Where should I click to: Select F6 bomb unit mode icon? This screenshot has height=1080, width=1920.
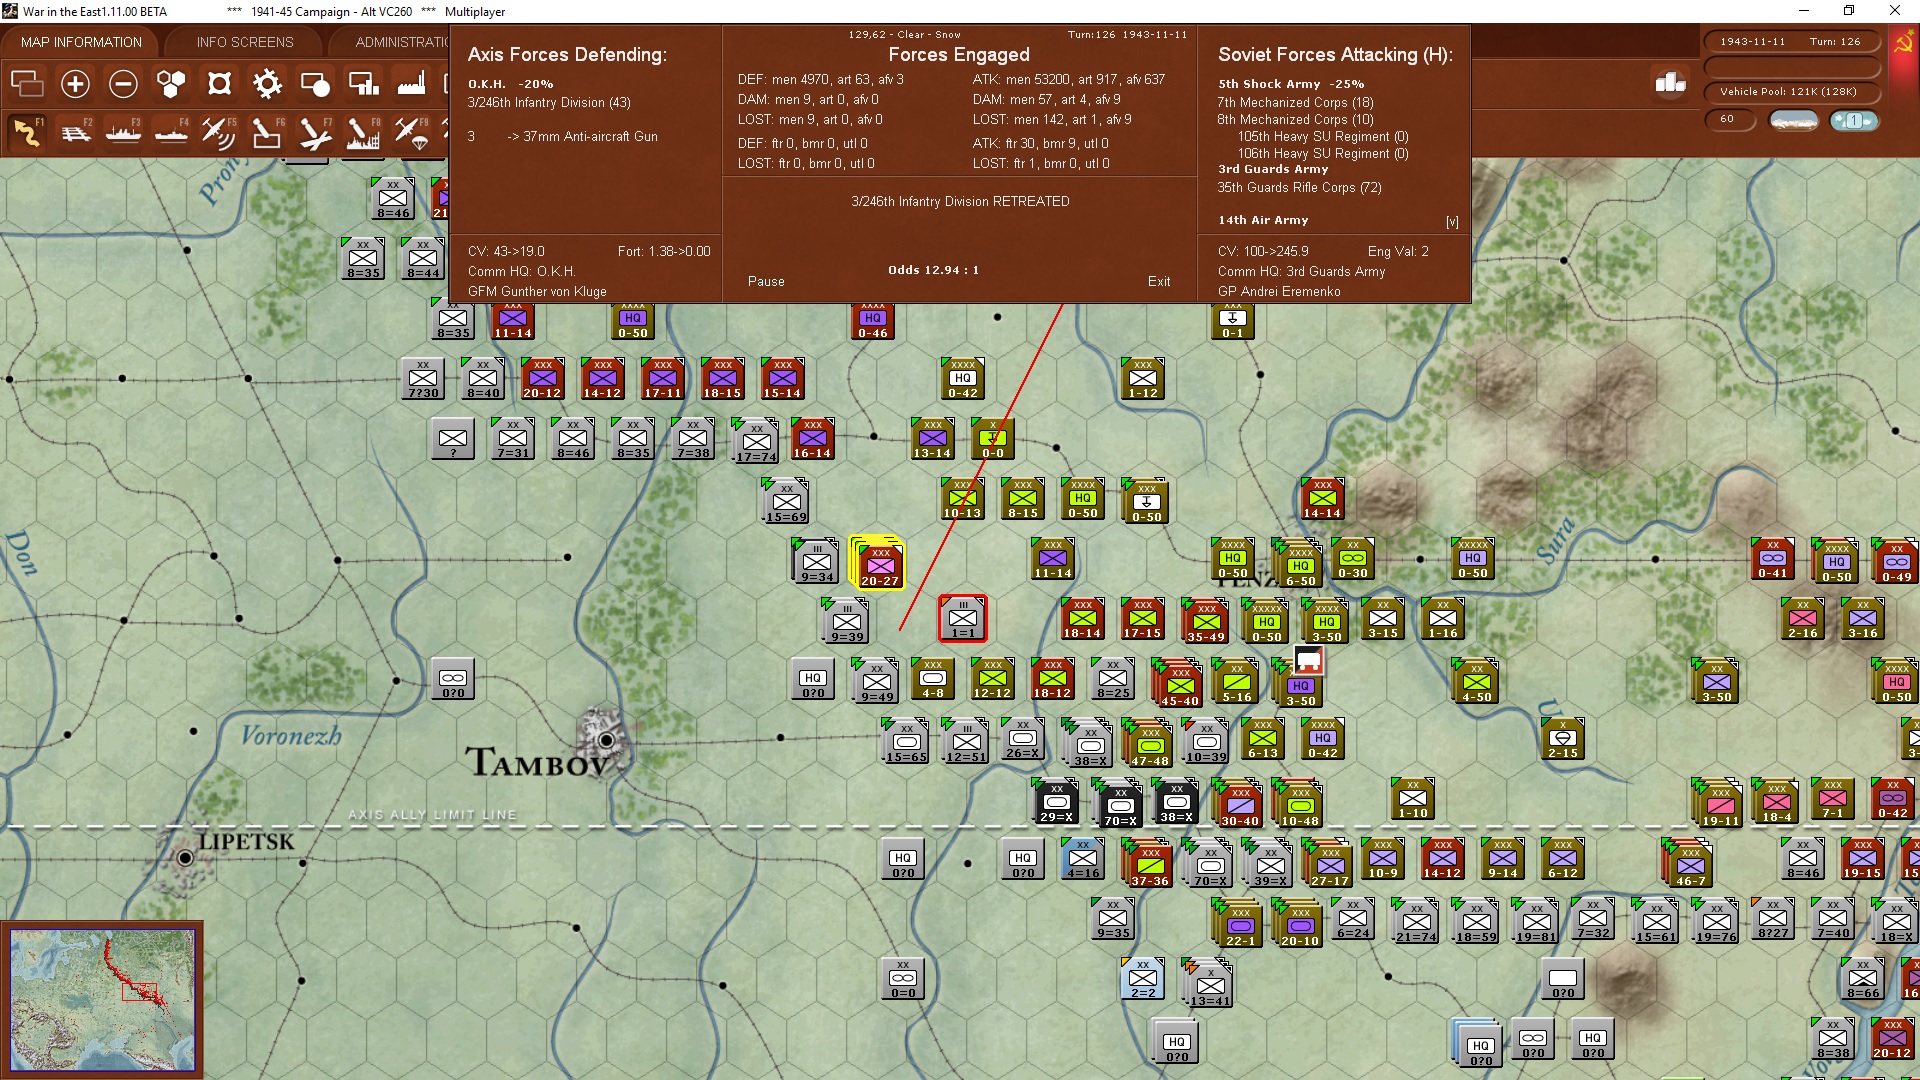point(267,132)
